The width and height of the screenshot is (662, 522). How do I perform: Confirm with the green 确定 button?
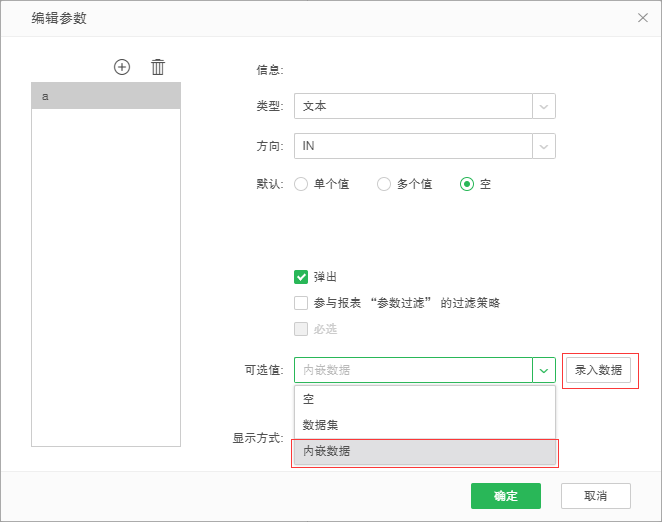point(506,496)
